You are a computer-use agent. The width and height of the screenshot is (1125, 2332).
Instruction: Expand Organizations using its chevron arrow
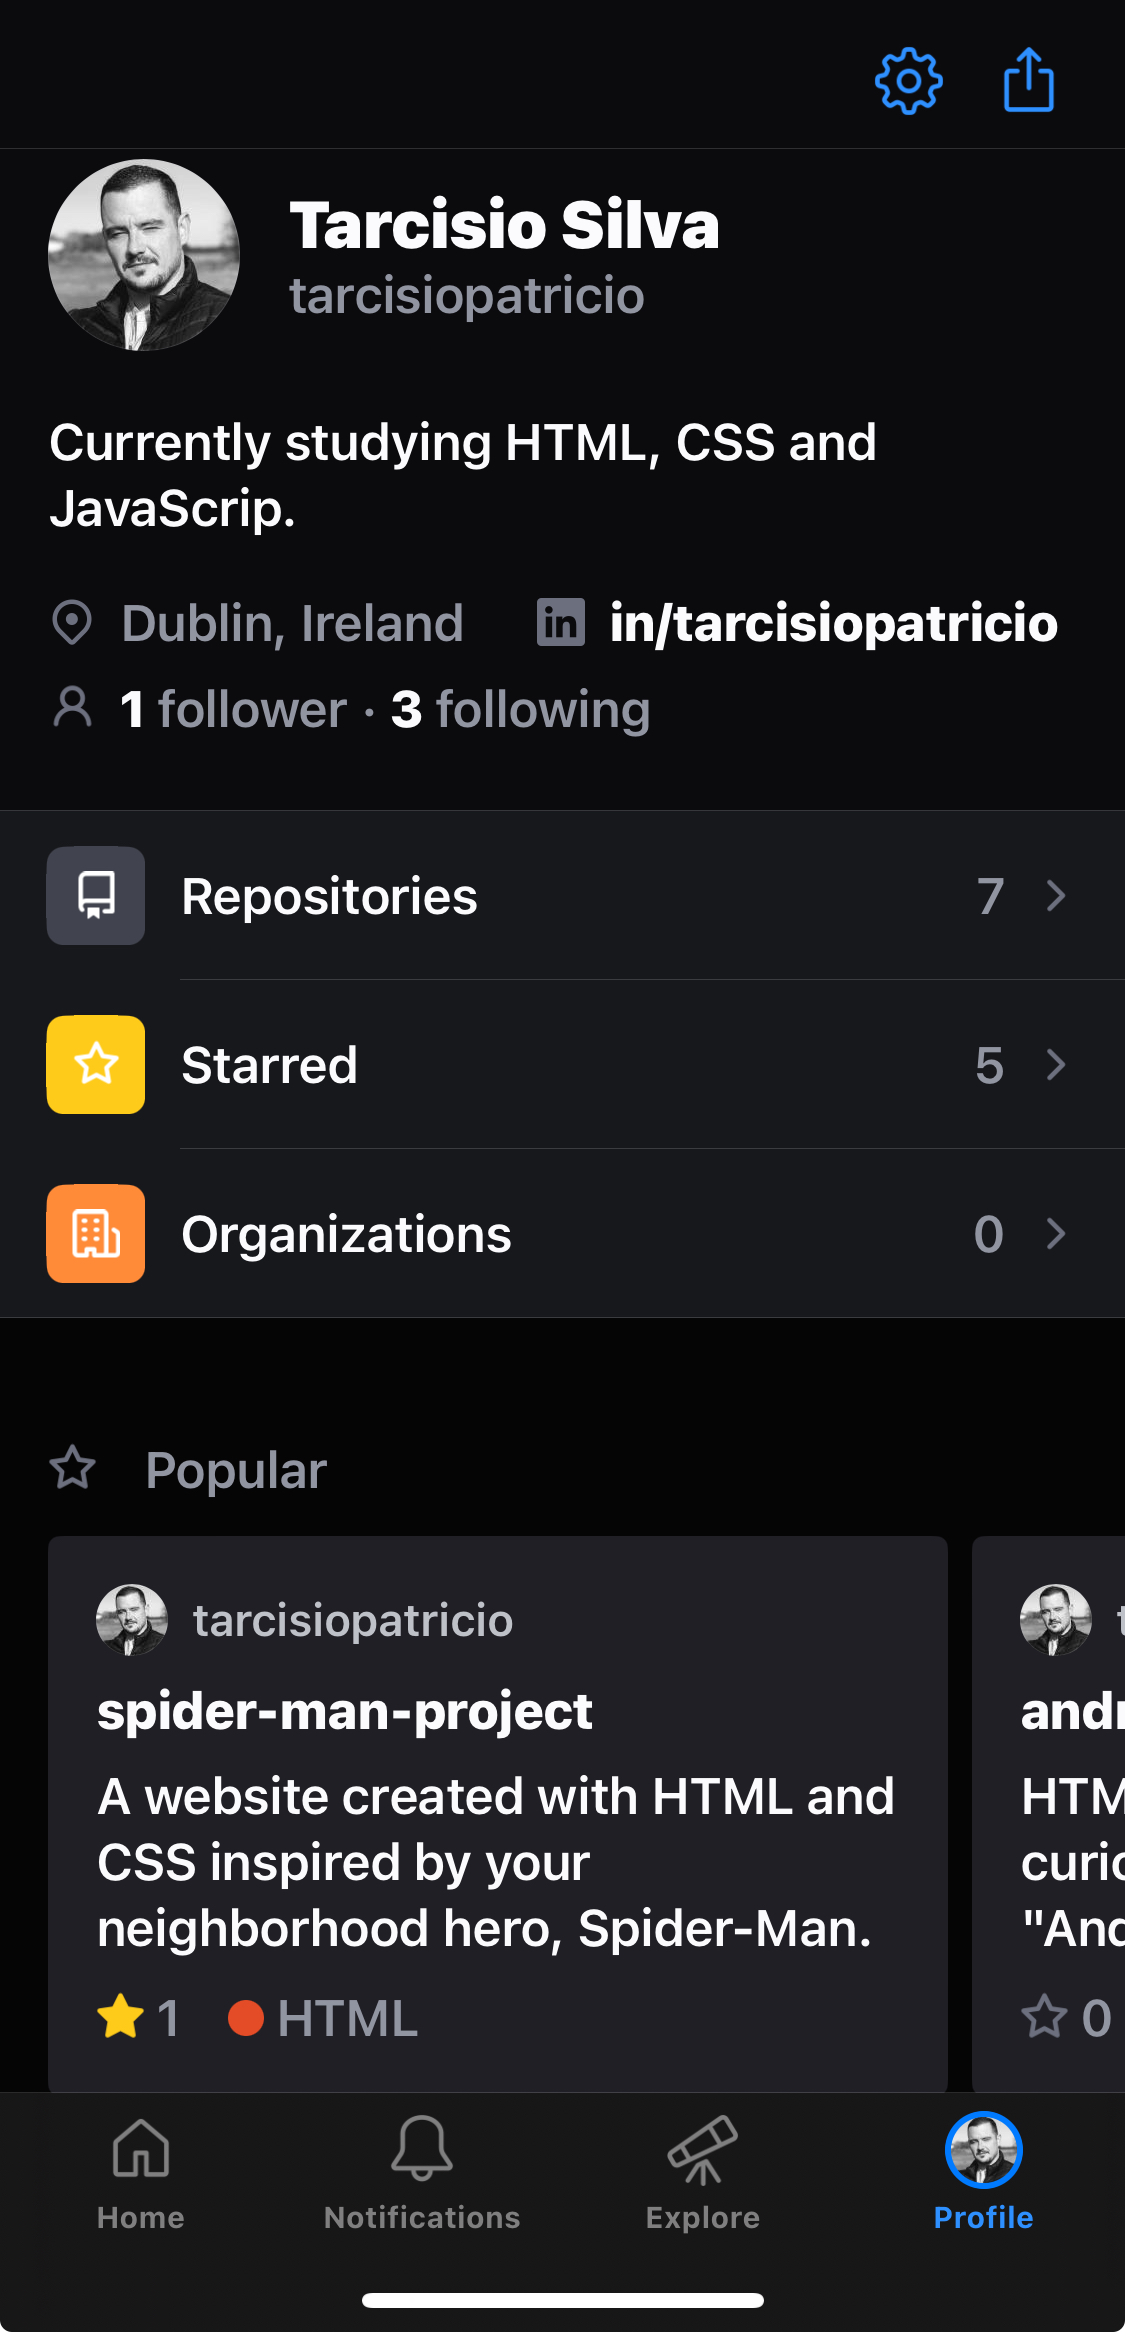[x=1056, y=1234]
